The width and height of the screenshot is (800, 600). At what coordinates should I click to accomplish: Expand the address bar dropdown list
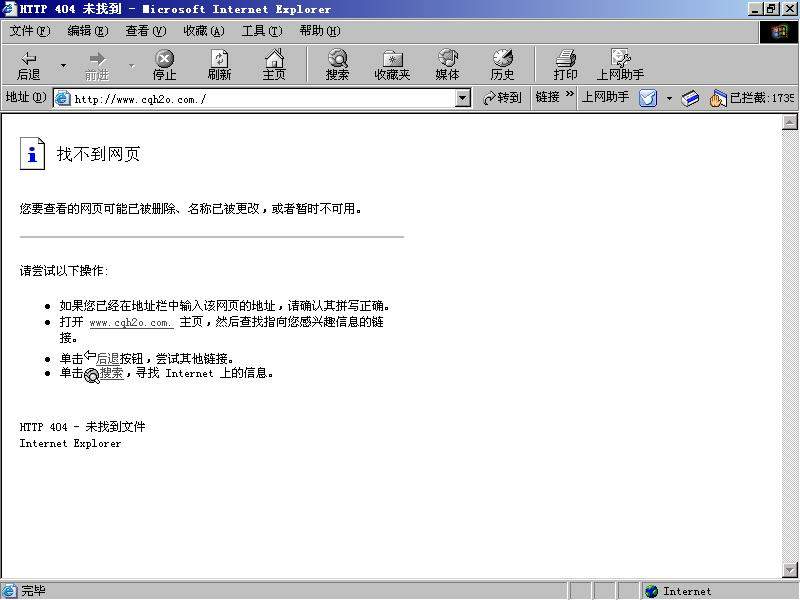[463, 98]
